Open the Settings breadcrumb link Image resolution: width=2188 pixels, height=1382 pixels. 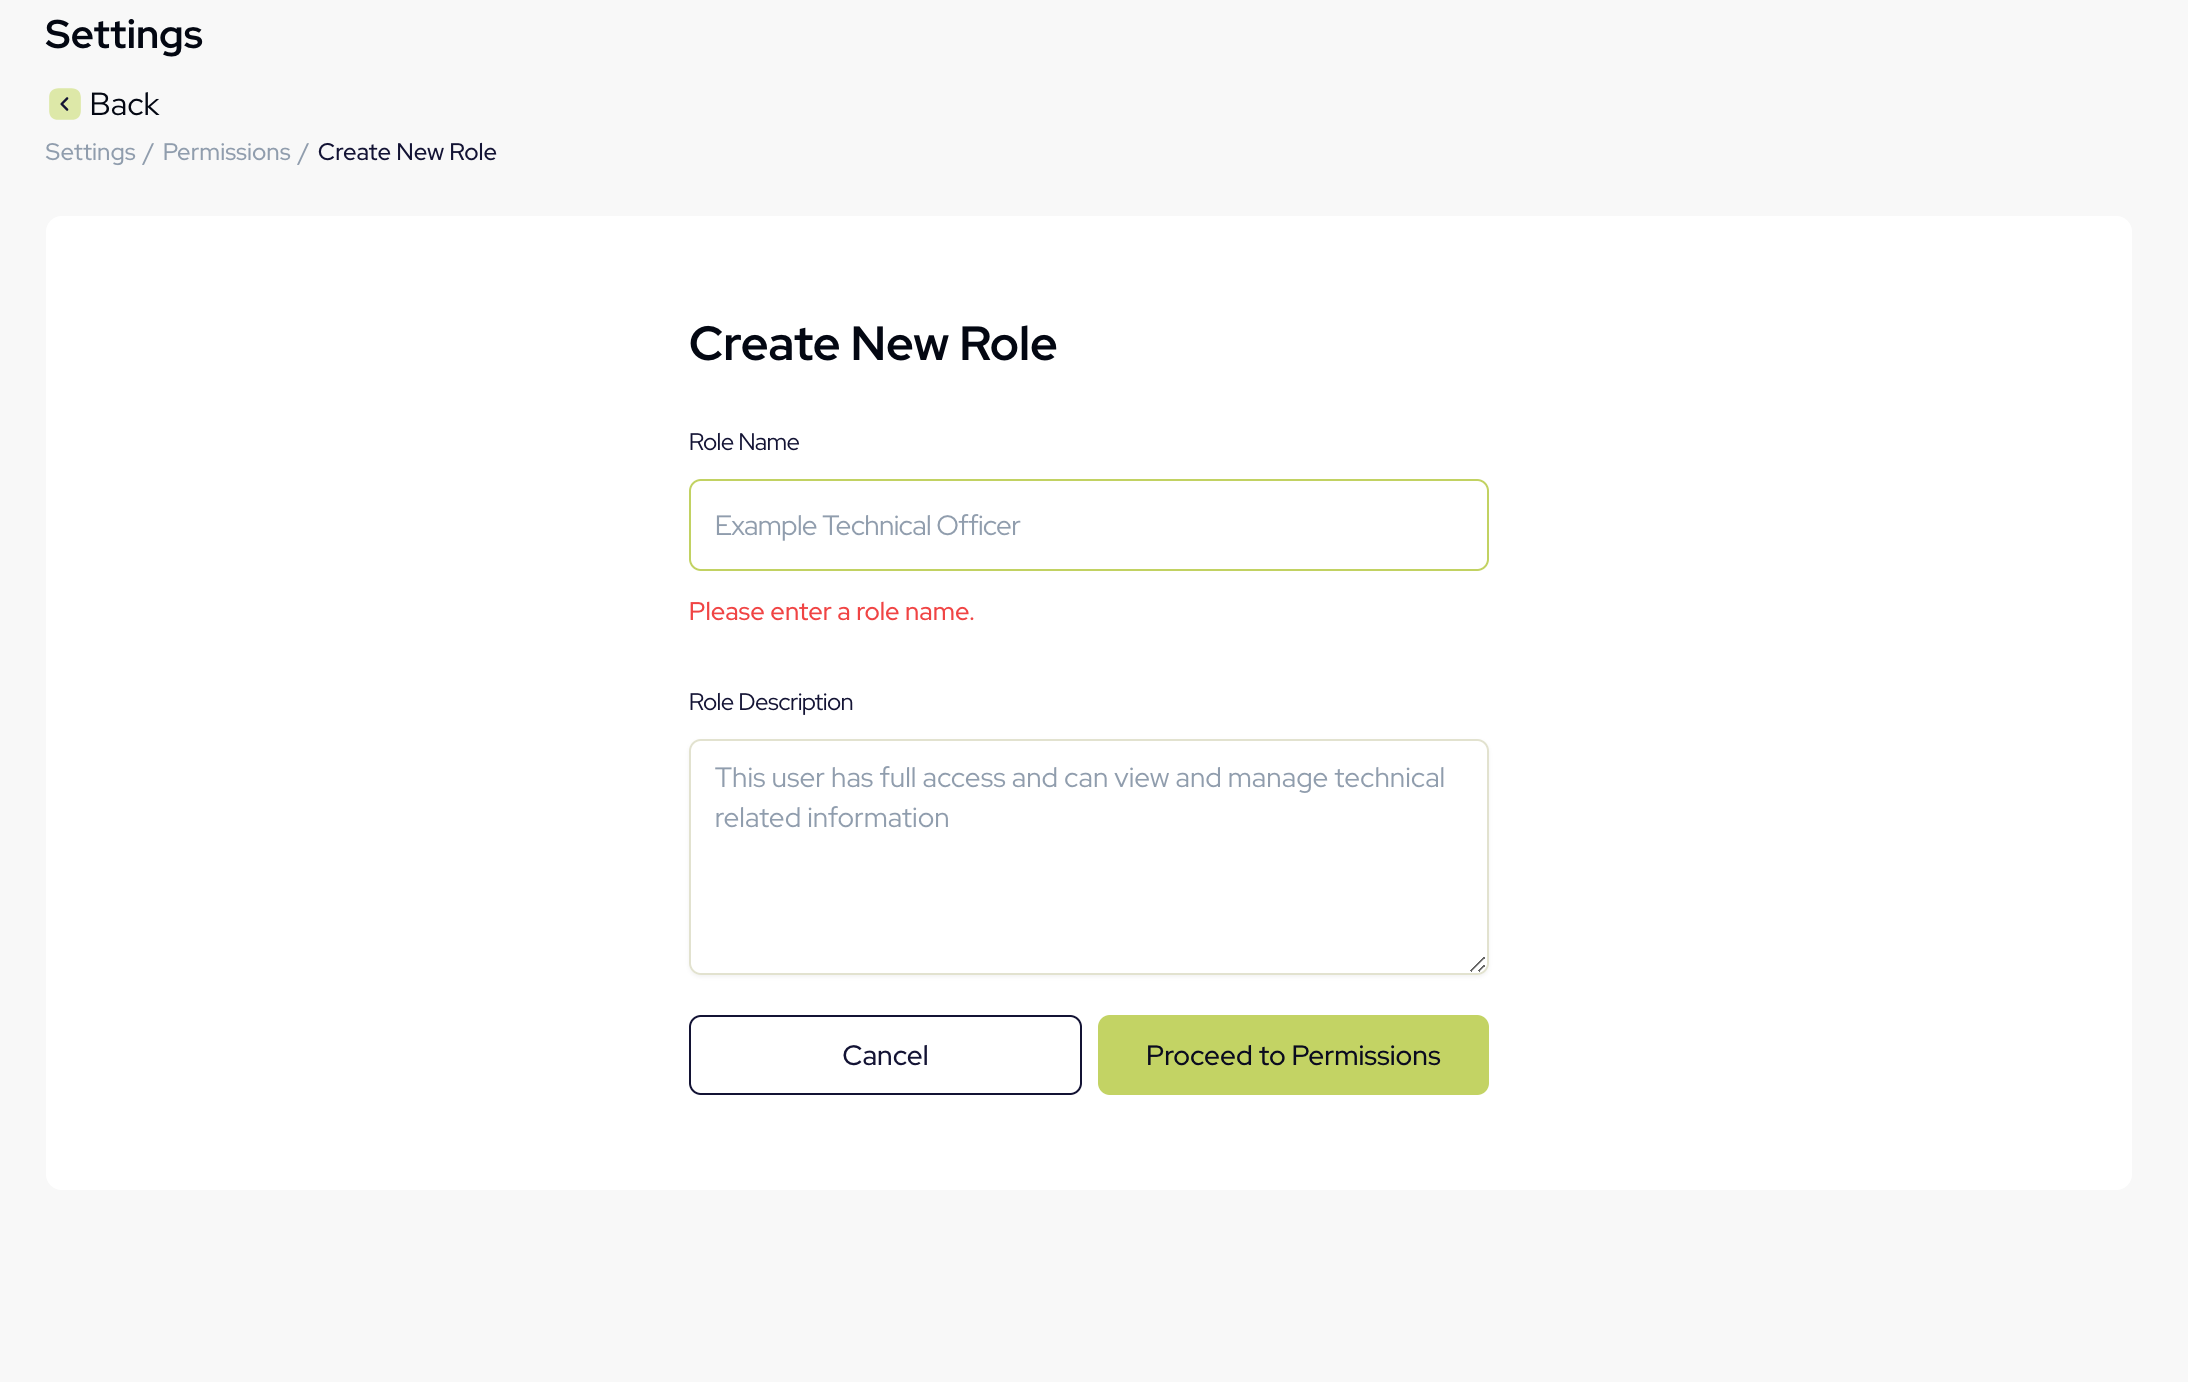(x=90, y=152)
